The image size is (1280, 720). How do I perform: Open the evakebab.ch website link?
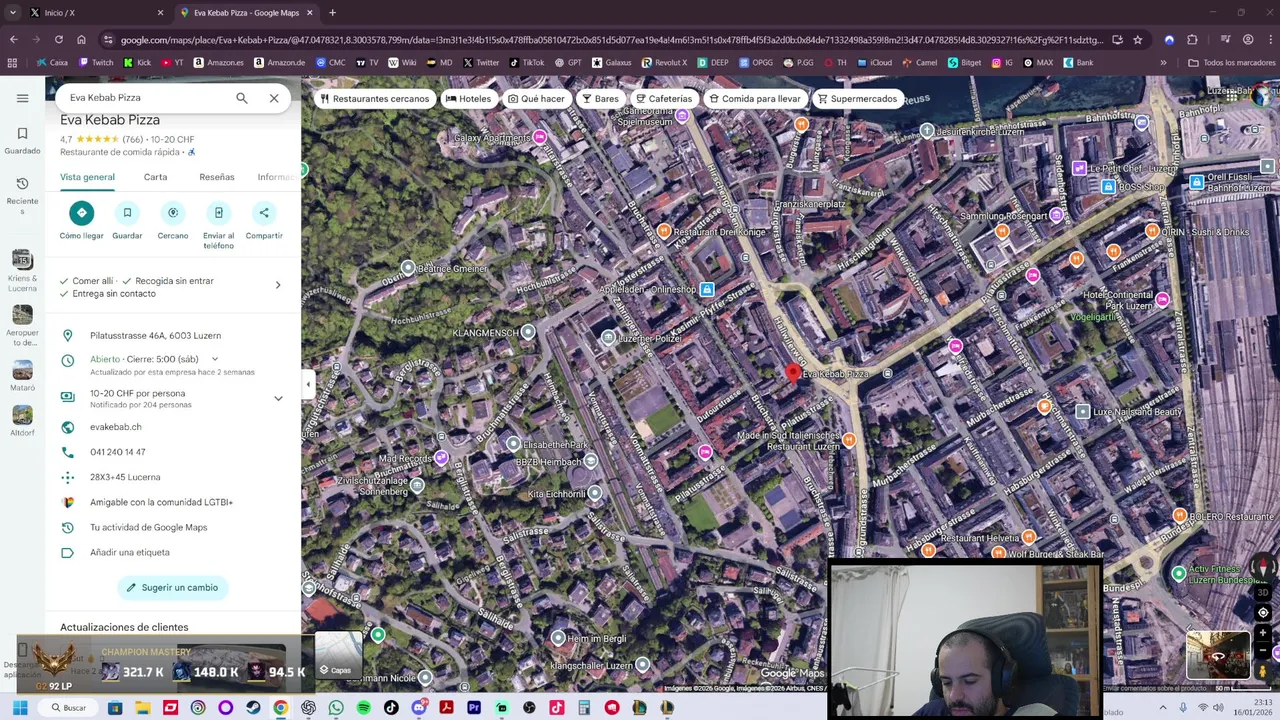click(x=116, y=427)
